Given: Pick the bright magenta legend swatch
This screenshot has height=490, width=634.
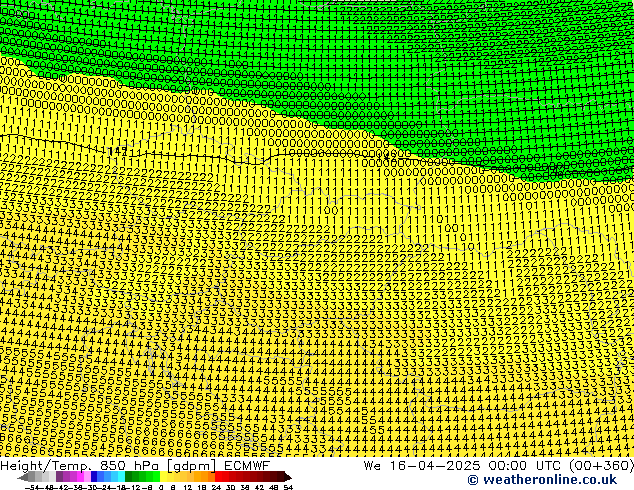Looking at the screenshot, I should click(x=80, y=477).
